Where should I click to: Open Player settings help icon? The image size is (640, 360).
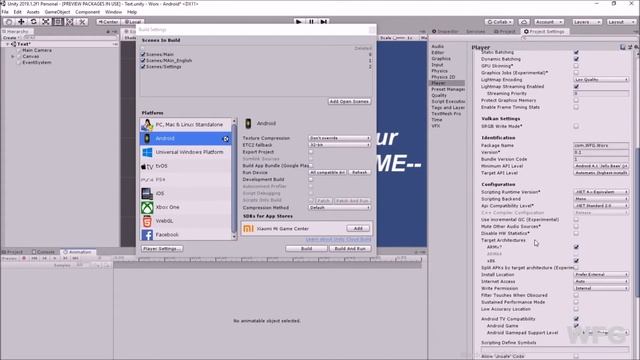pyautogui.click(x=623, y=47)
